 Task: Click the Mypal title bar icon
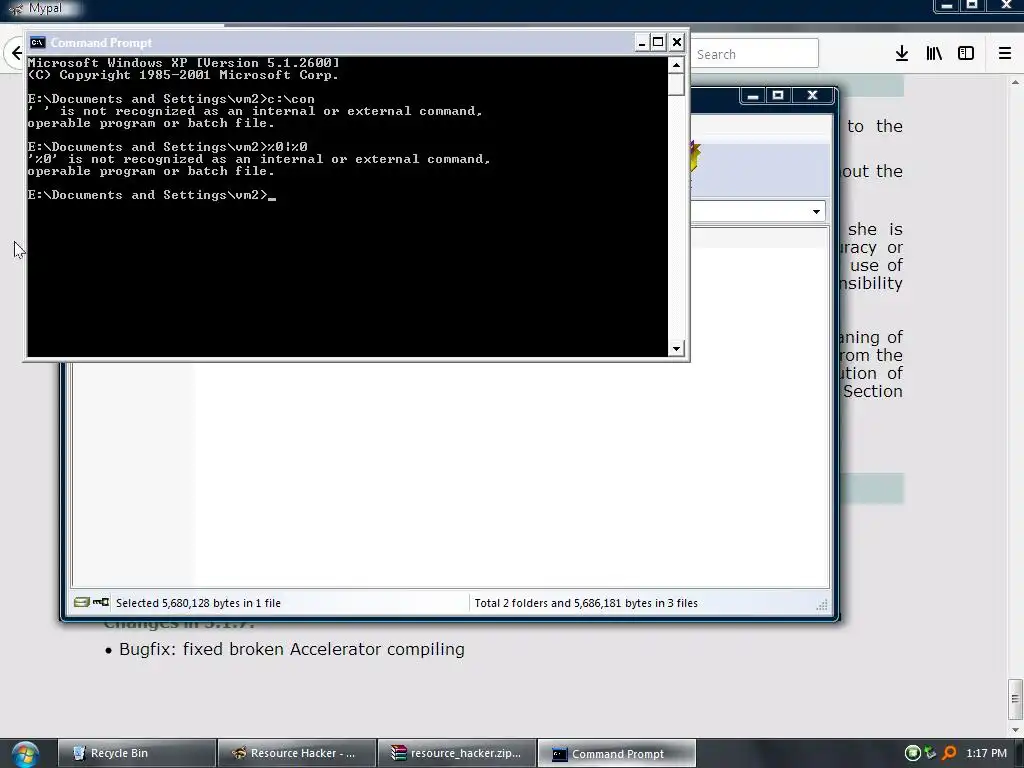click(16, 8)
